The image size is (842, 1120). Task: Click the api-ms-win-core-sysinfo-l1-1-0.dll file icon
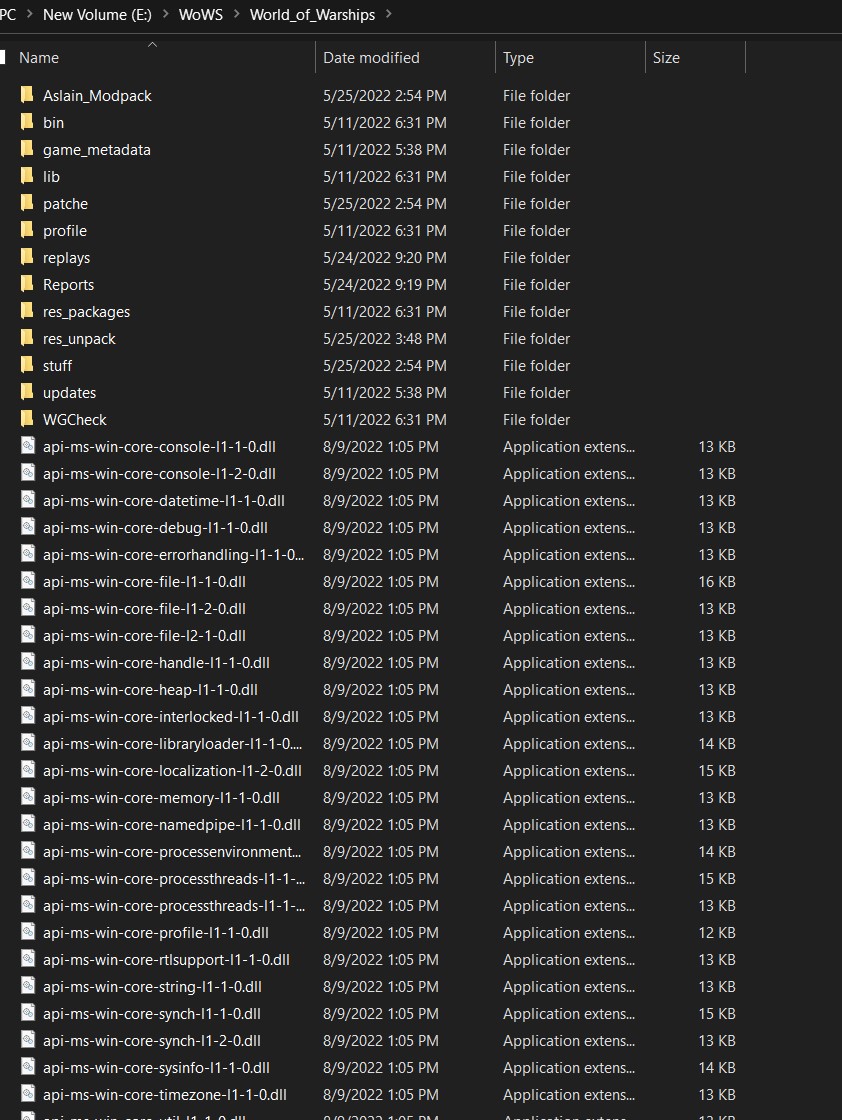28,1067
